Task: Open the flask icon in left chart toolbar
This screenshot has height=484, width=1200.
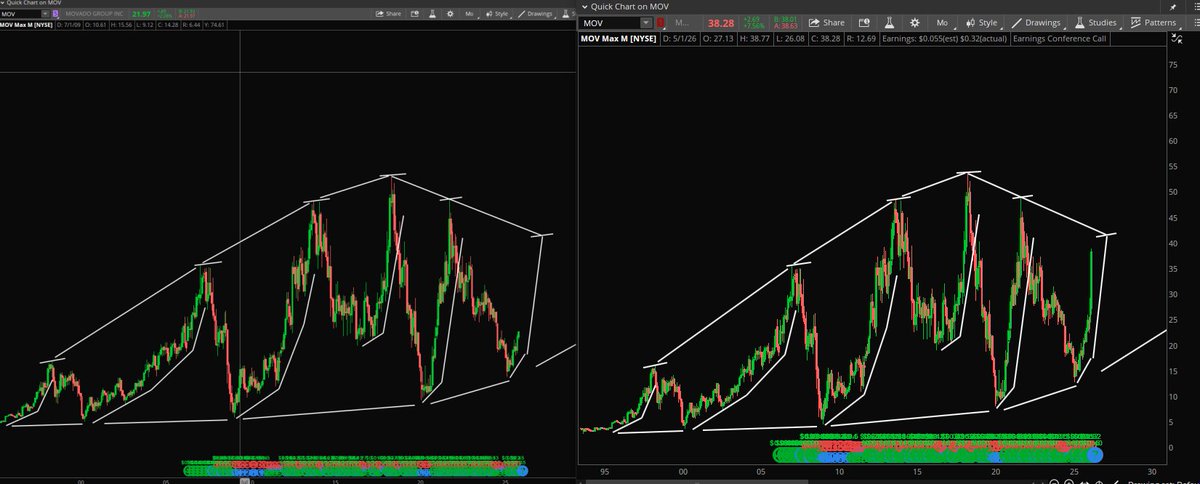Action: pos(431,14)
